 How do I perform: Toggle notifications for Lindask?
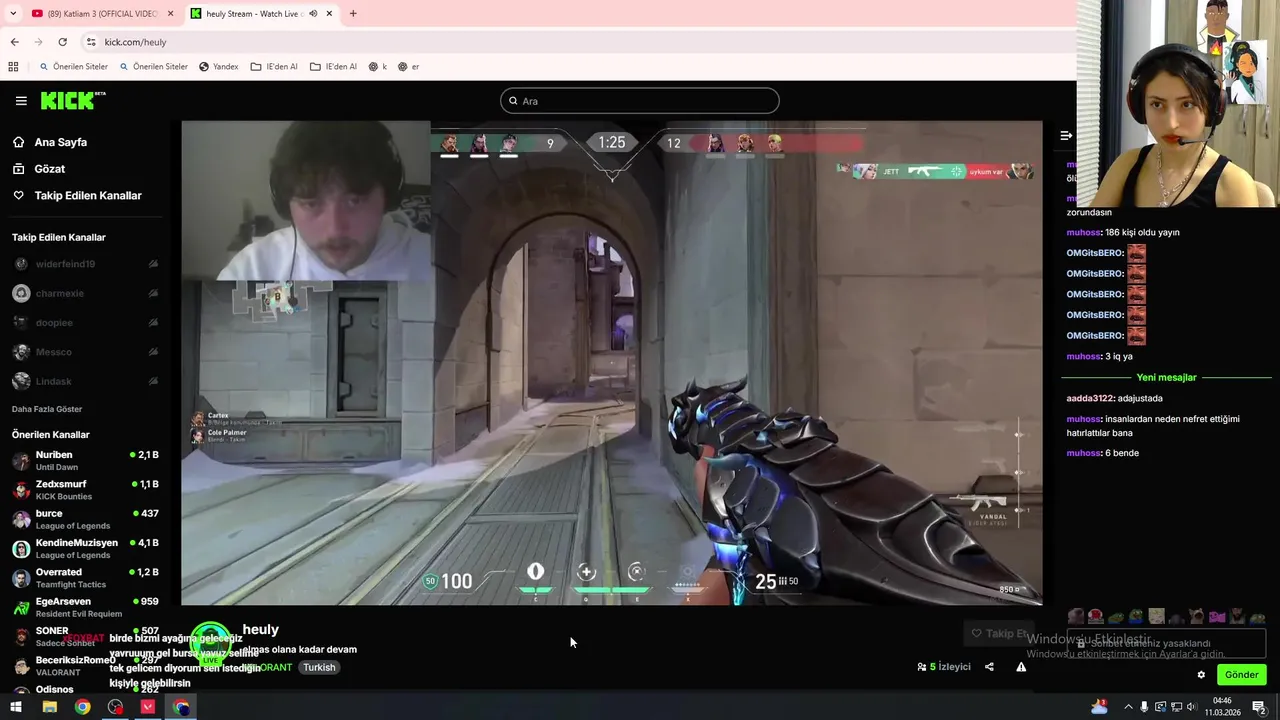click(x=153, y=382)
